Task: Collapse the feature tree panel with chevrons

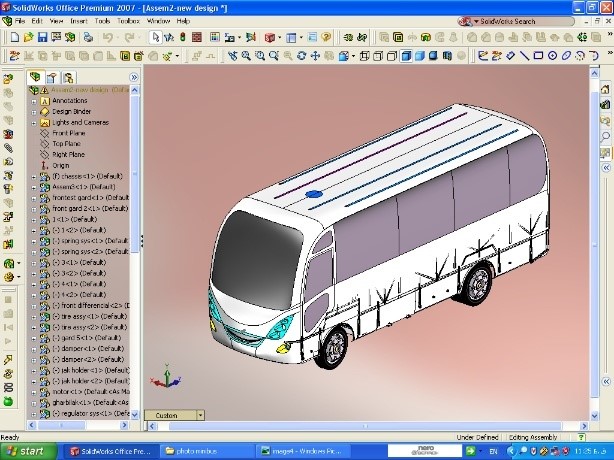Action: click(134, 76)
